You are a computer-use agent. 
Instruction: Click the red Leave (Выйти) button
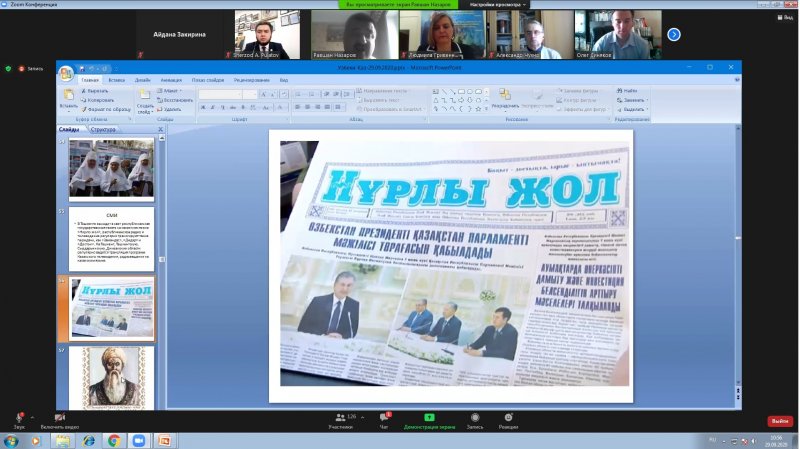780,421
